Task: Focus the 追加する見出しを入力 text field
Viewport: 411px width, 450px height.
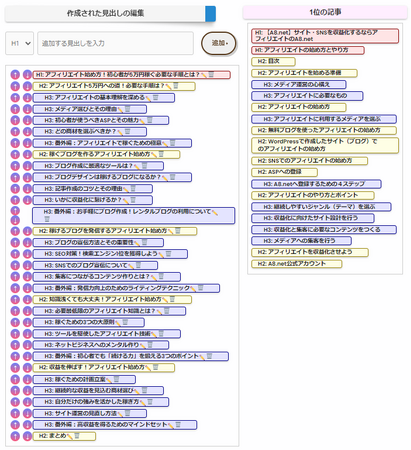Action: pyautogui.click(x=115, y=43)
